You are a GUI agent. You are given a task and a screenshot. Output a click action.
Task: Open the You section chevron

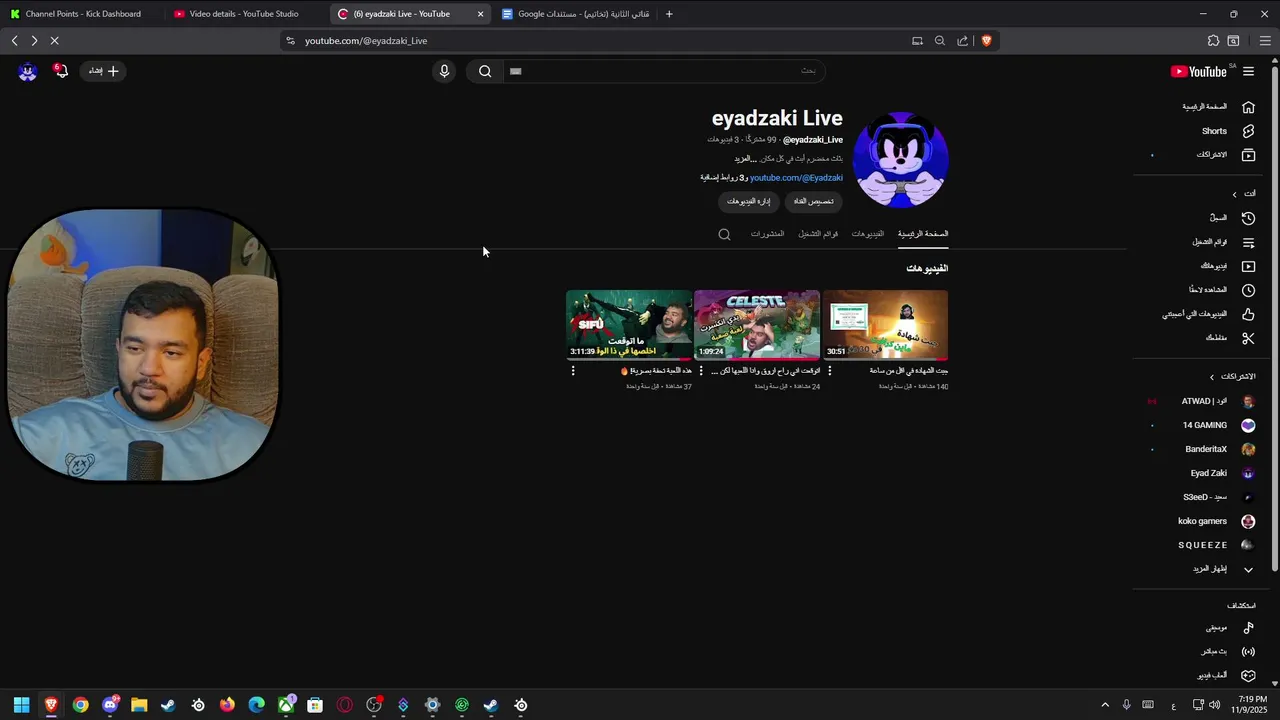coord(1235,194)
